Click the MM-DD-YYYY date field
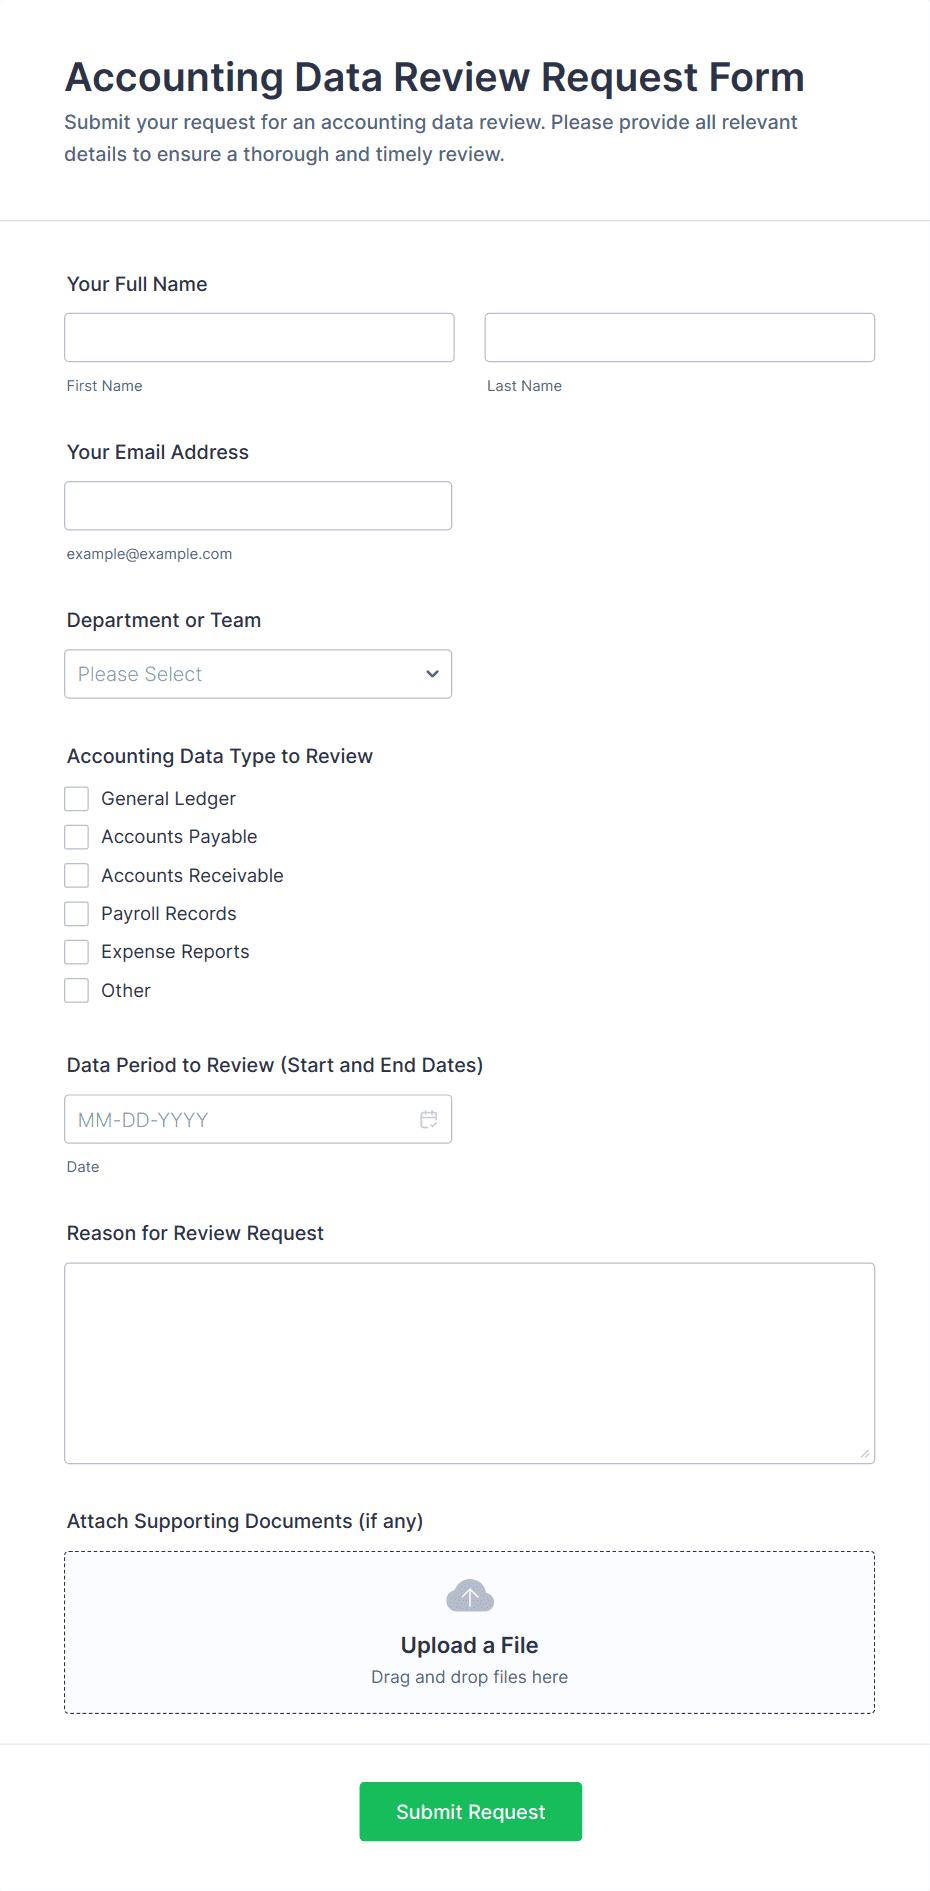930x1891 pixels. pos(230,1119)
